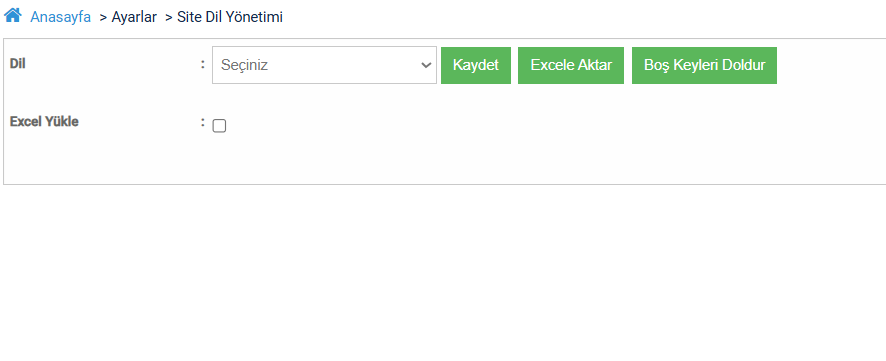Click the Excel Yükle label text

coord(44,121)
